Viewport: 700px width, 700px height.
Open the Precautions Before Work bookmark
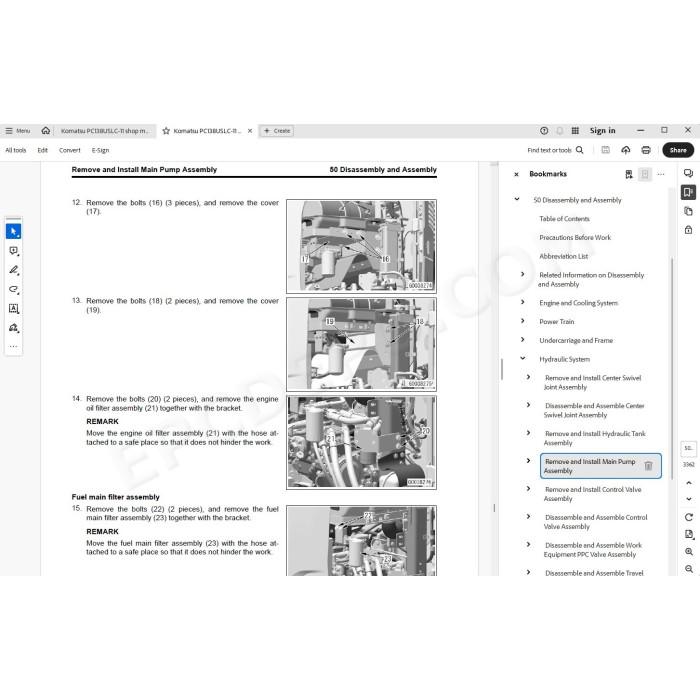[x=575, y=238]
